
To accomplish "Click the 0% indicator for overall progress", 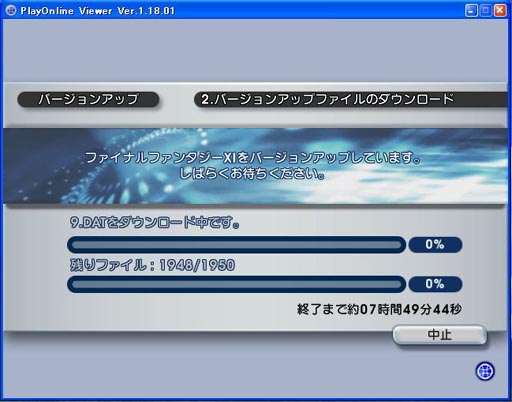I will (435, 284).
